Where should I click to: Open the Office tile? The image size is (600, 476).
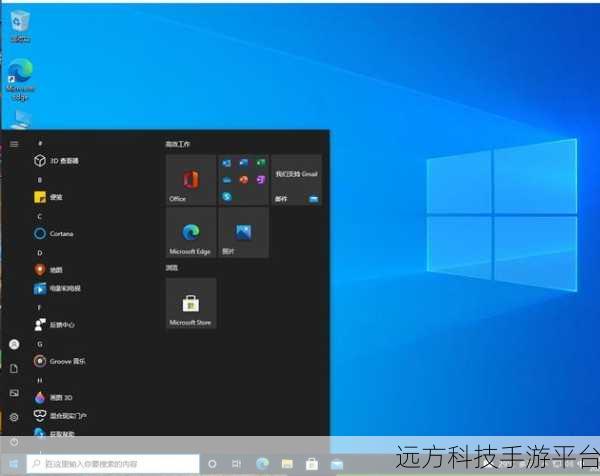pyautogui.click(x=191, y=180)
